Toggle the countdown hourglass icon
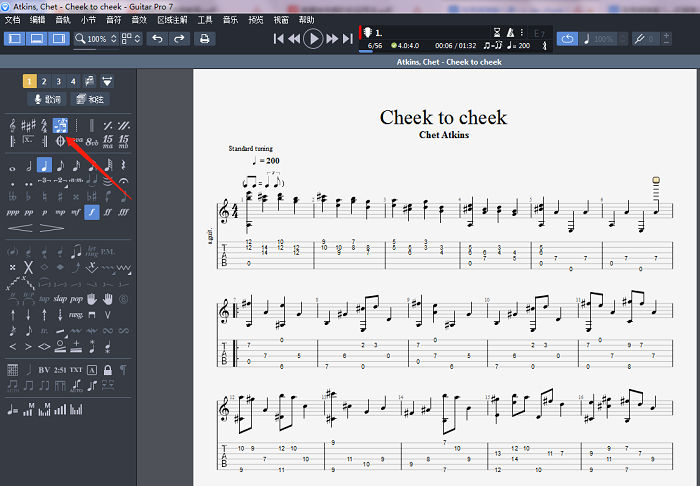This screenshot has height=486, width=700. 497,33
